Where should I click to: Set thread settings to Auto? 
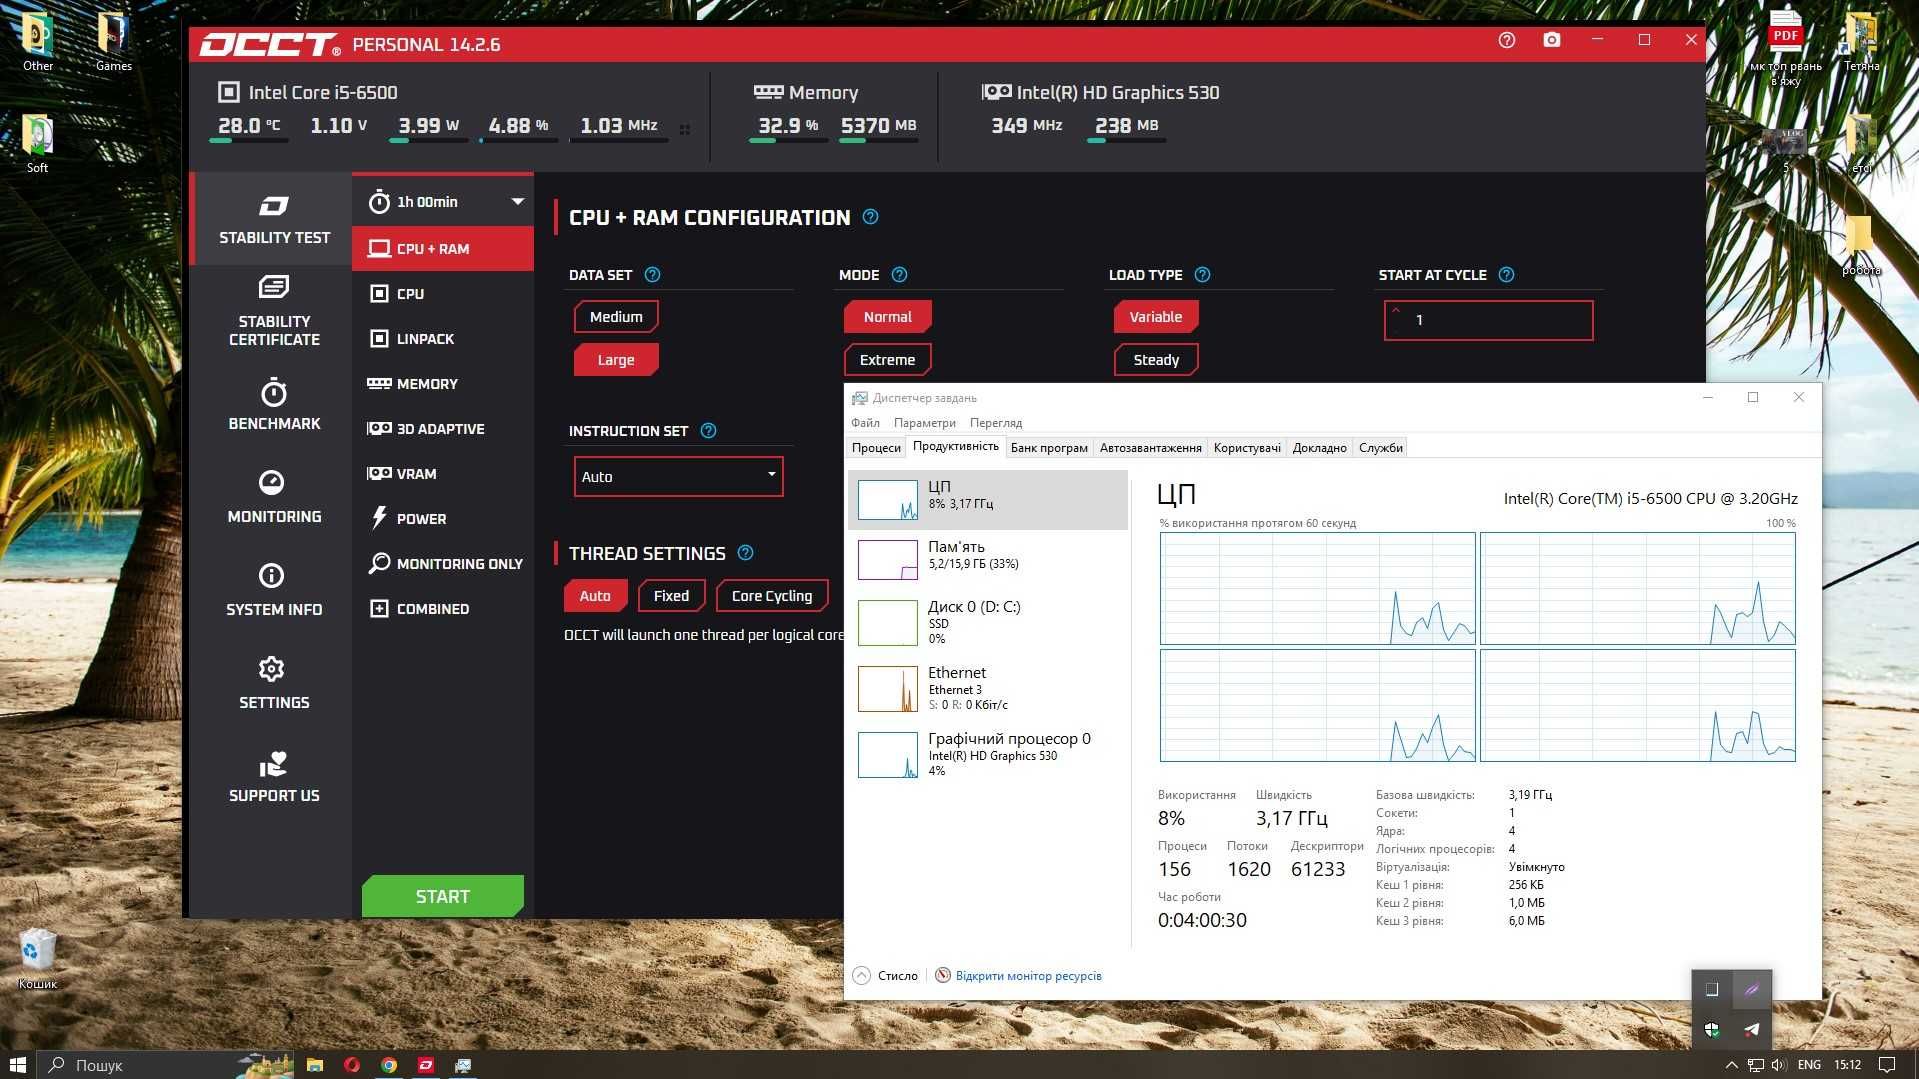pyautogui.click(x=595, y=596)
